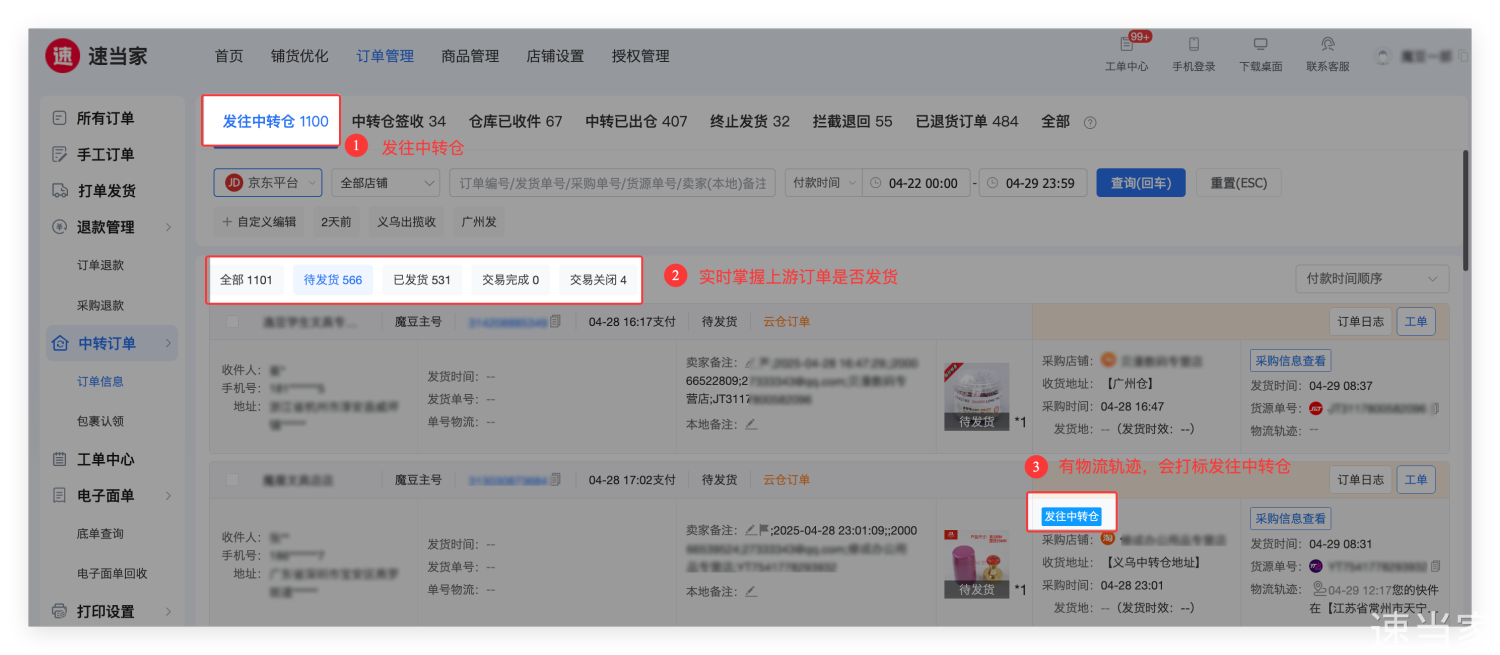Image resolution: width=1500 pixels, height=655 pixels.
Task: Click the order number search input field
Action: [612, 183]
